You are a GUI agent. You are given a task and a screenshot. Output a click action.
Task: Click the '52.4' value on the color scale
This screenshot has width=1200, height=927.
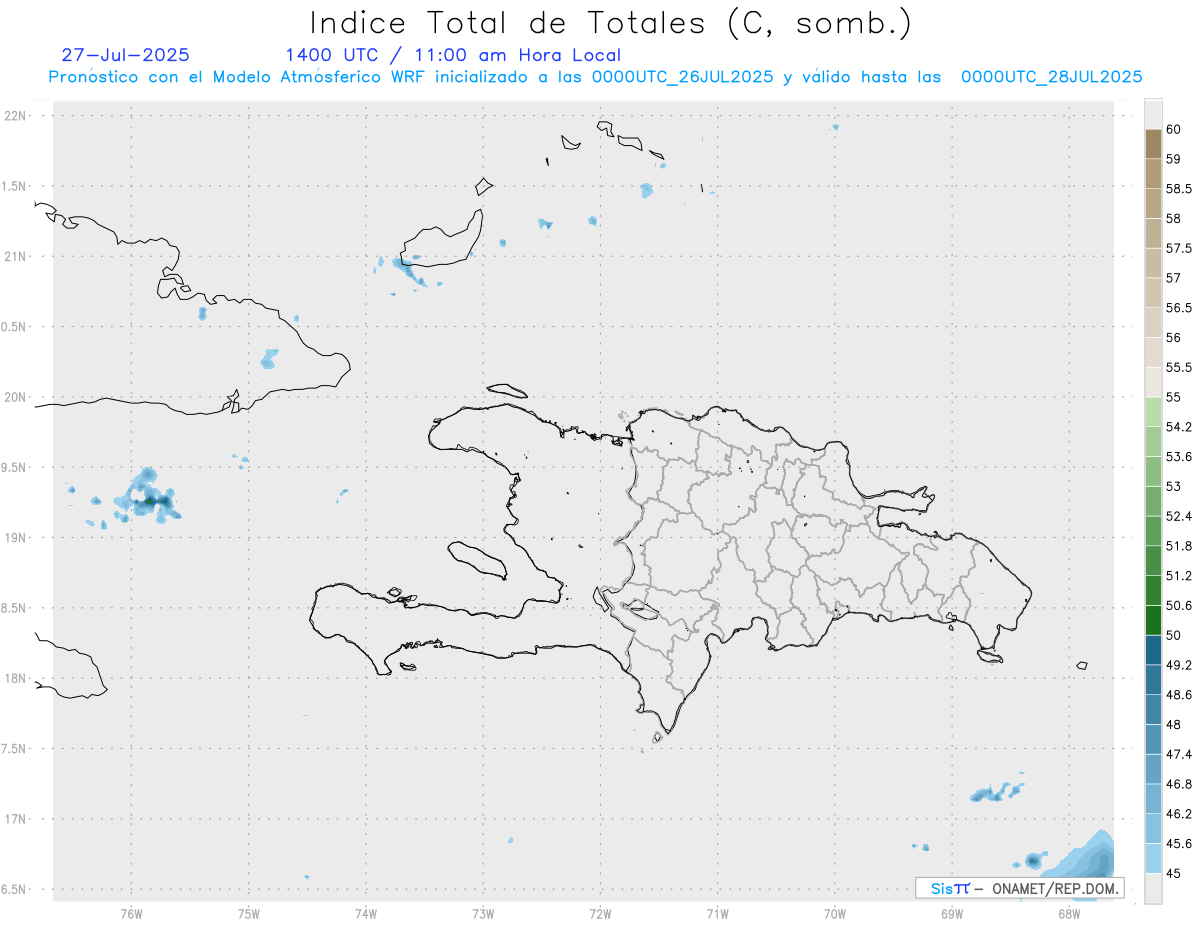coord(1178,516)
